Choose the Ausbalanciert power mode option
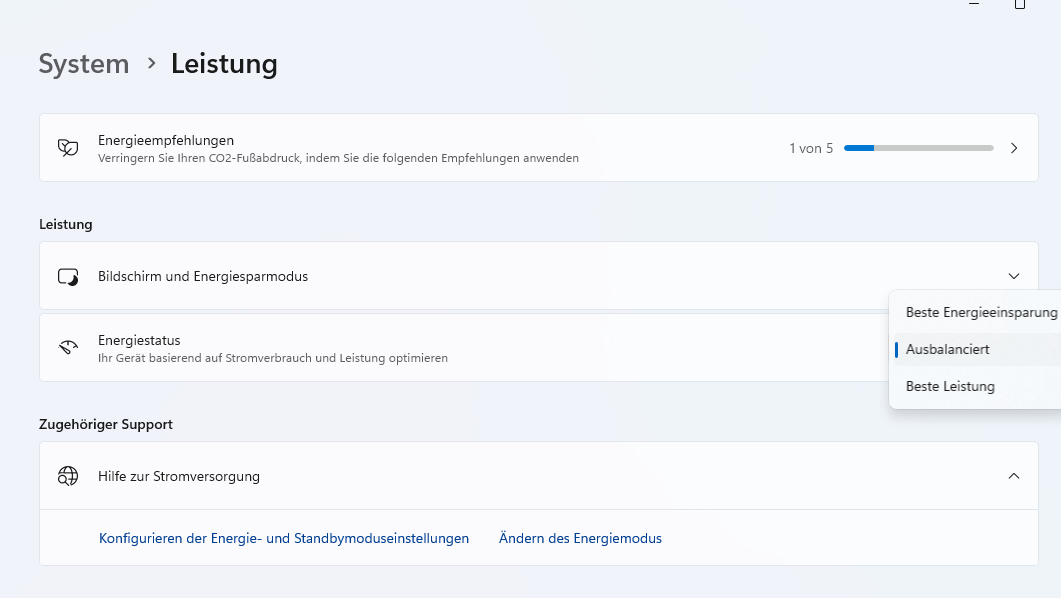 click(x=948, y=349)
